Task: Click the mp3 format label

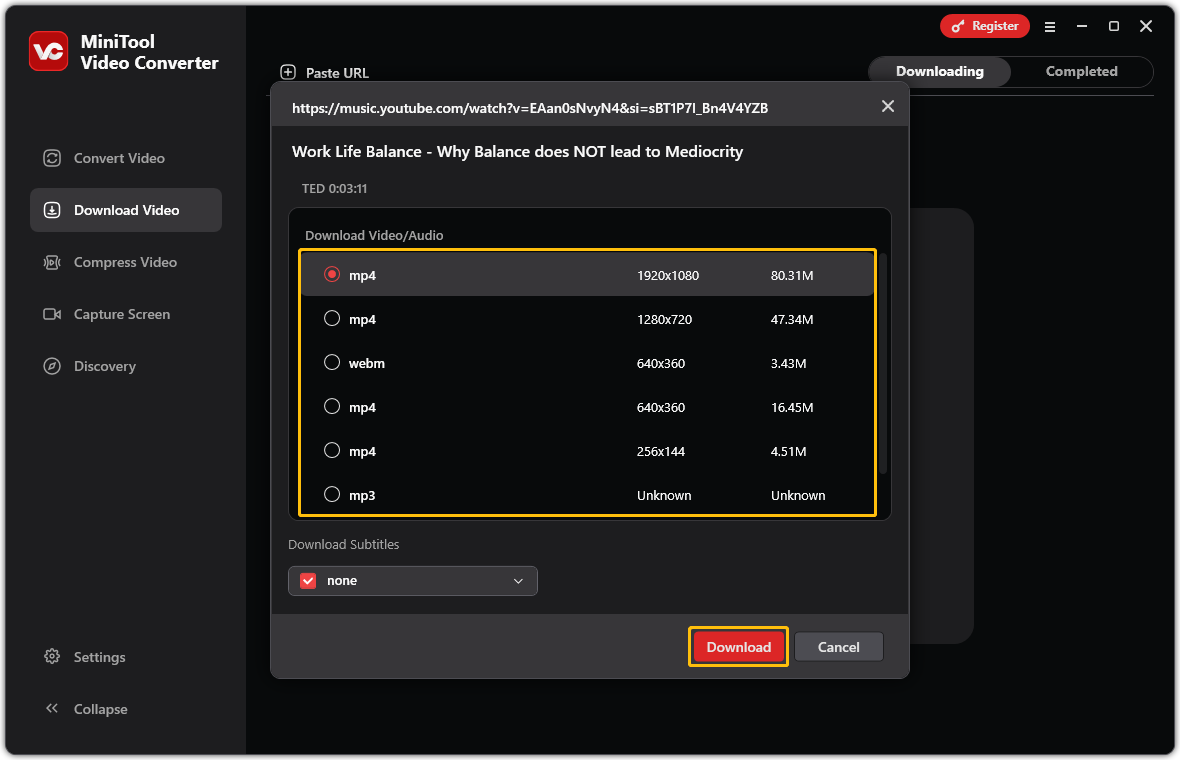Action: coord(362,496)
